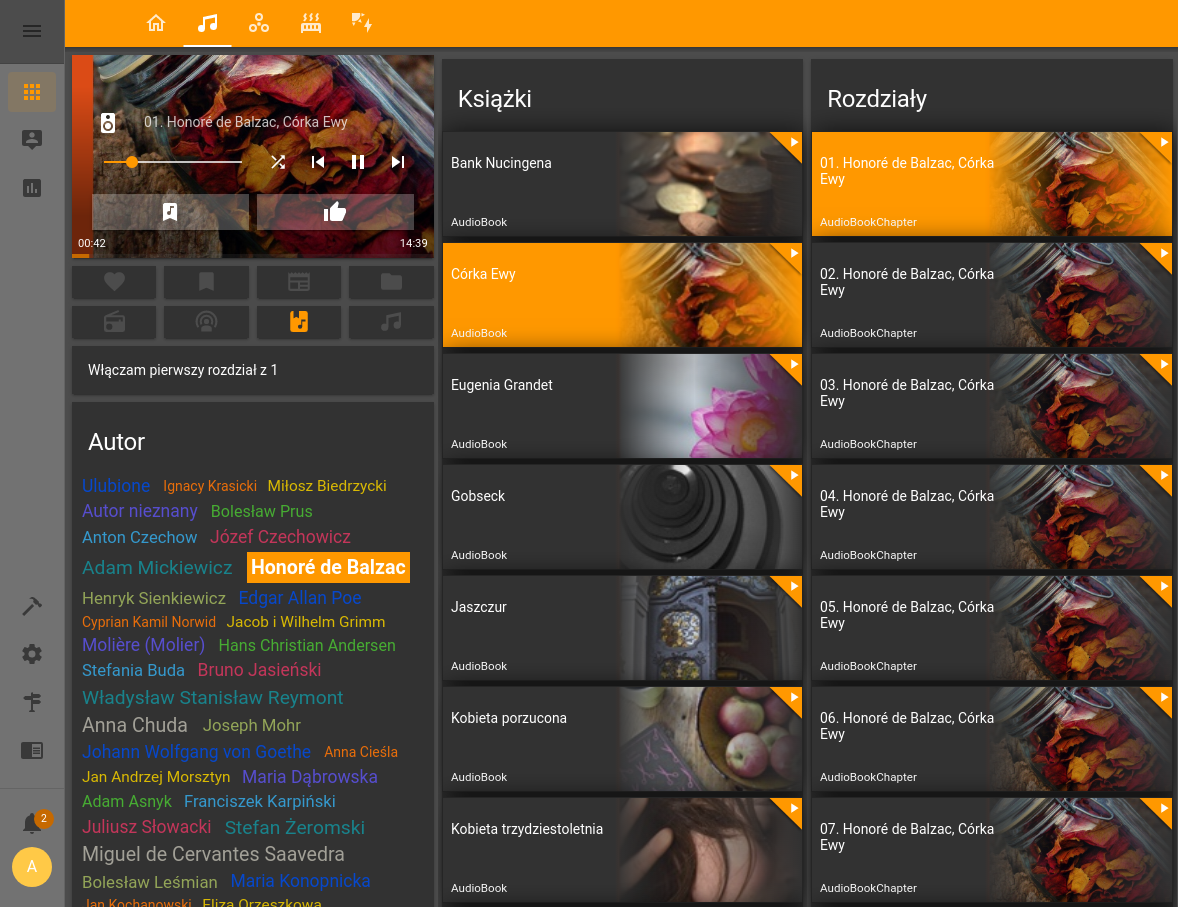This screenshot has height=907, width=1178.
Task: Open the grid overview sidebar icon
Action: pyautogui.click(x=32, y=92)
